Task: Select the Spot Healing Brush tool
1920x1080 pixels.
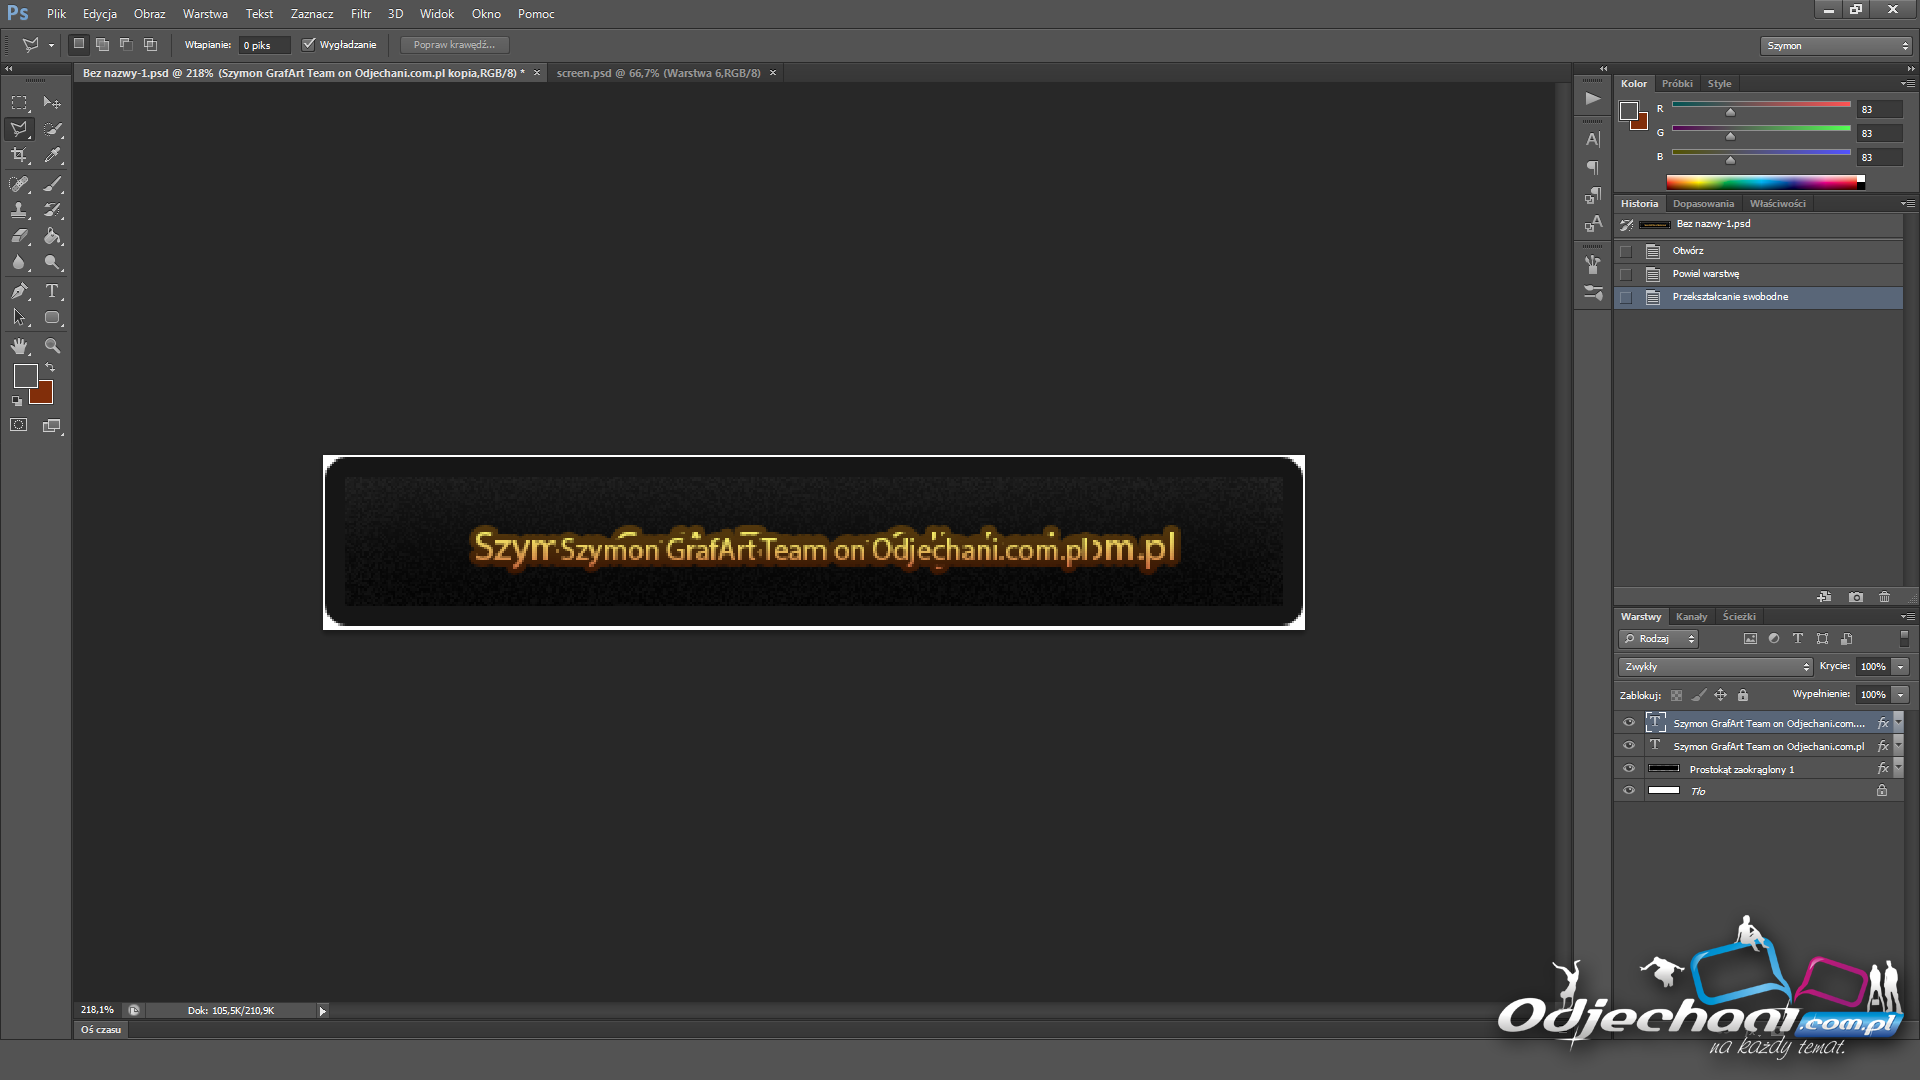Action: [19, 184]
